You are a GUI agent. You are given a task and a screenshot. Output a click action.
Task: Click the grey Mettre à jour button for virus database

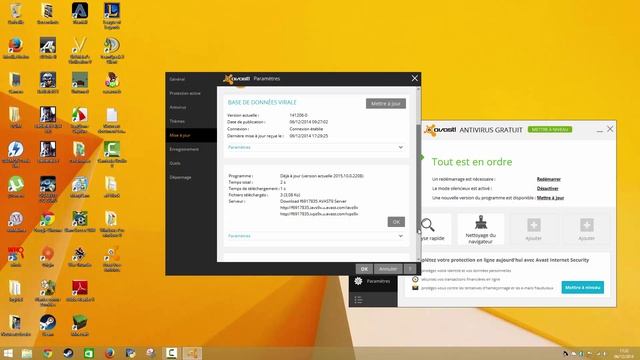(386, 104)
